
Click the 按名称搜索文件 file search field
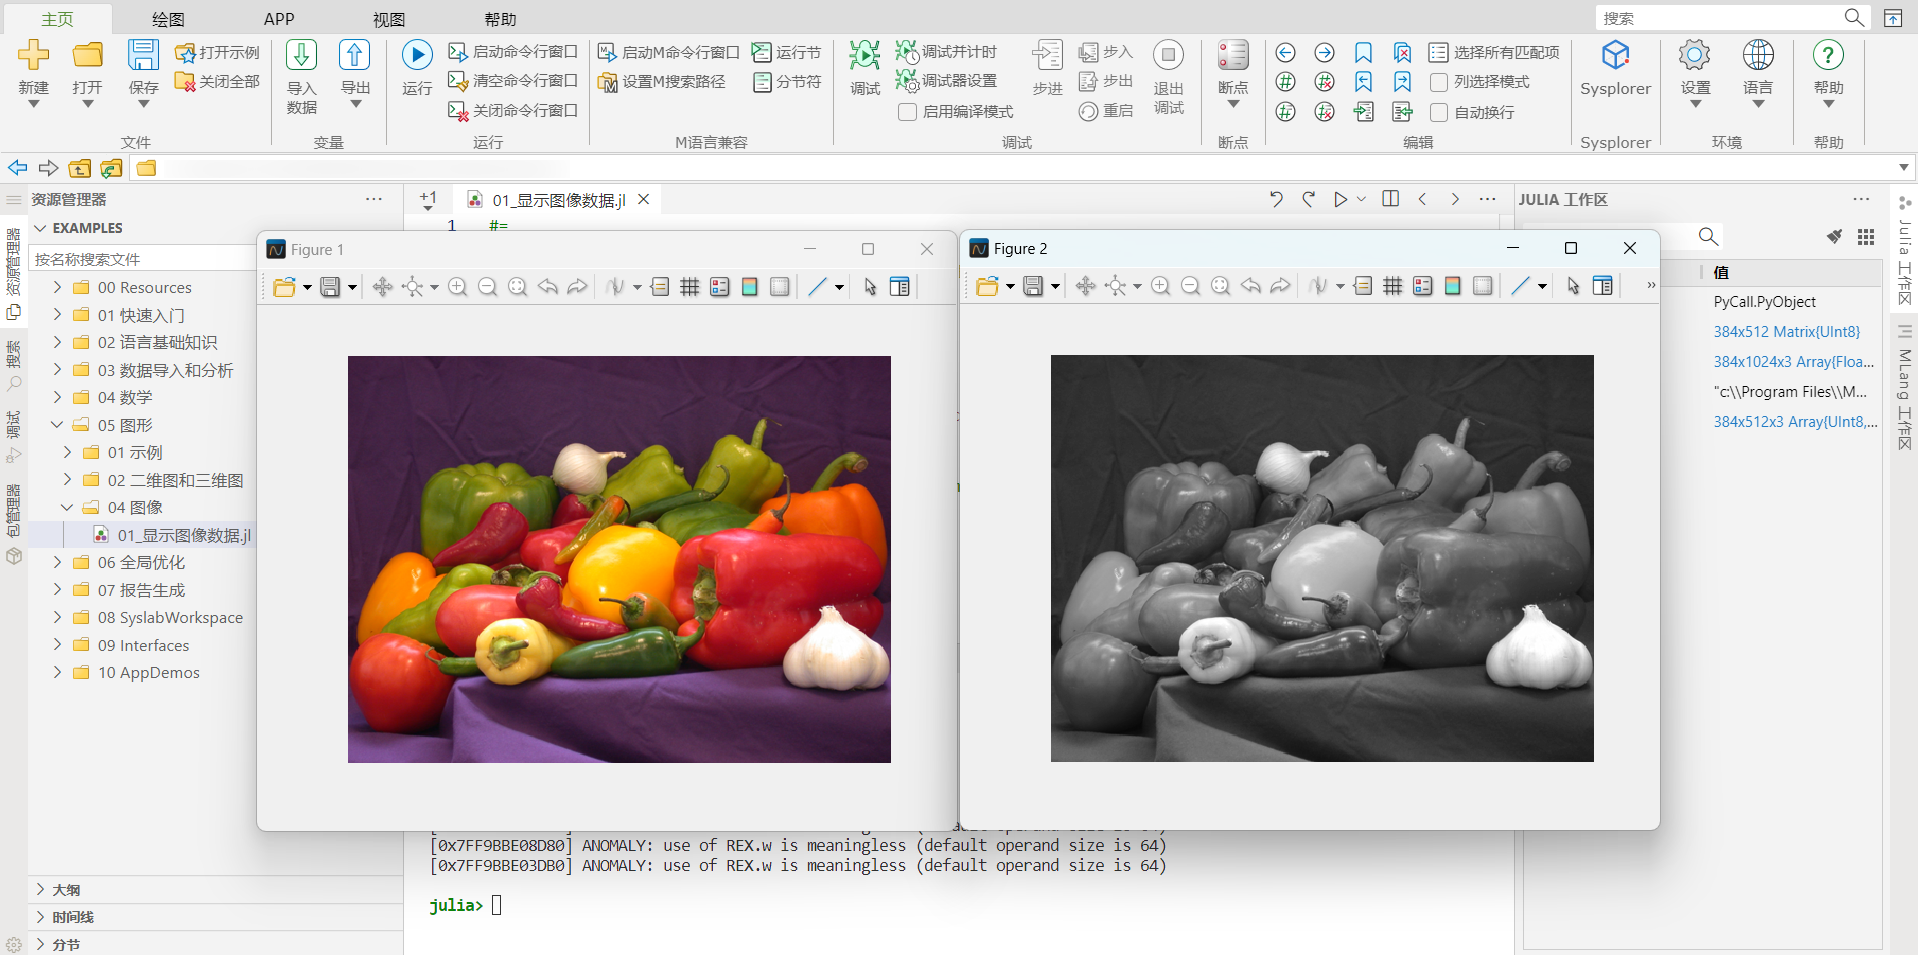pos(140,259)
